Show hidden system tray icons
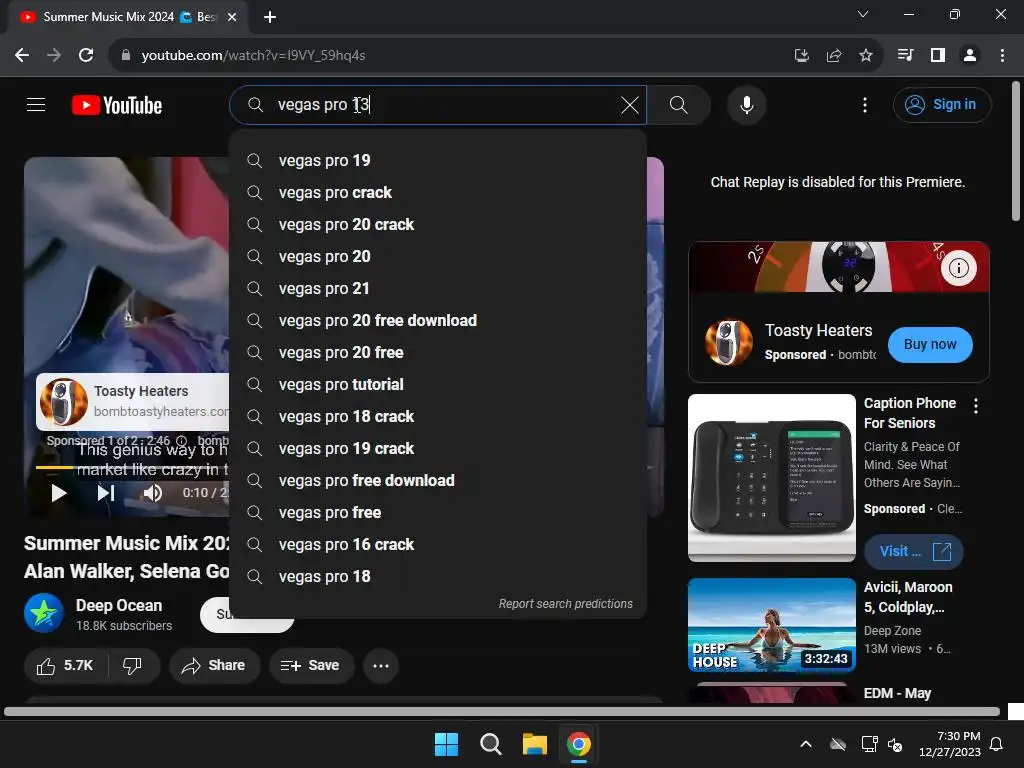This screenshot has height=768, width=1024. (806, 744)
